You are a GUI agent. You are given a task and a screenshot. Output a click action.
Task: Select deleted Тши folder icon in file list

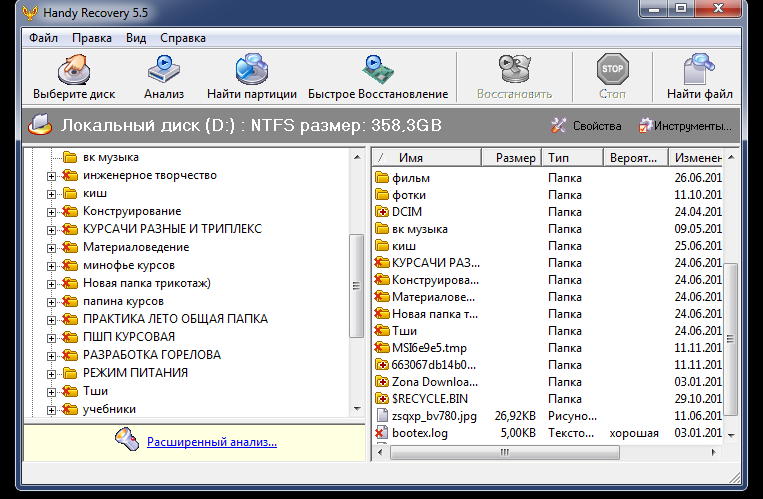pos(382,331)
